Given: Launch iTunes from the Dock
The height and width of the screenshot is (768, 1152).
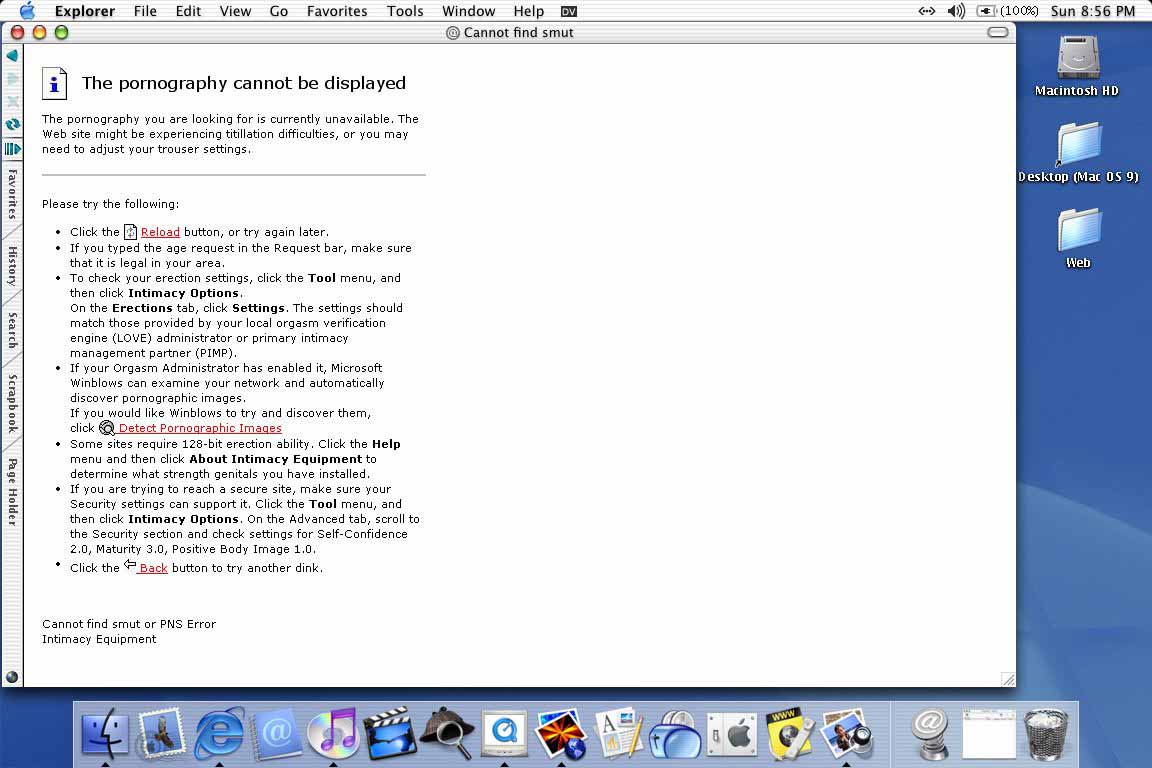Looking at the screenshot, I should (333, 733).
